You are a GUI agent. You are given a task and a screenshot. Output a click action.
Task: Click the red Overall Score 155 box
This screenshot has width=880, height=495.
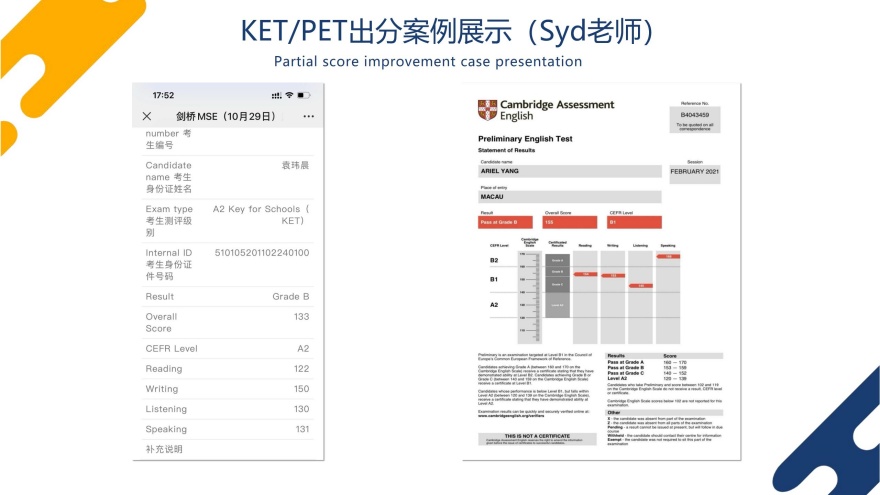point(570,222)
